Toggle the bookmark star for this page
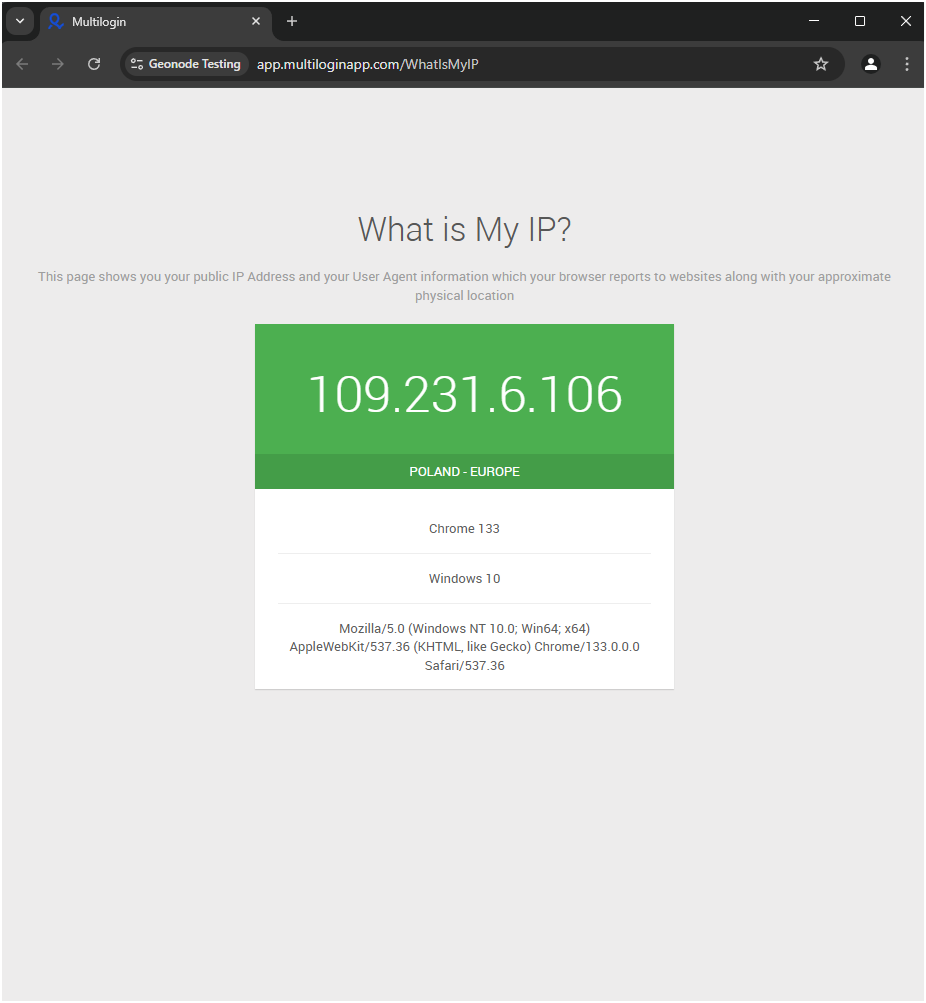The height and width of the screenshot is (1003, 926). tap(820, 63)
